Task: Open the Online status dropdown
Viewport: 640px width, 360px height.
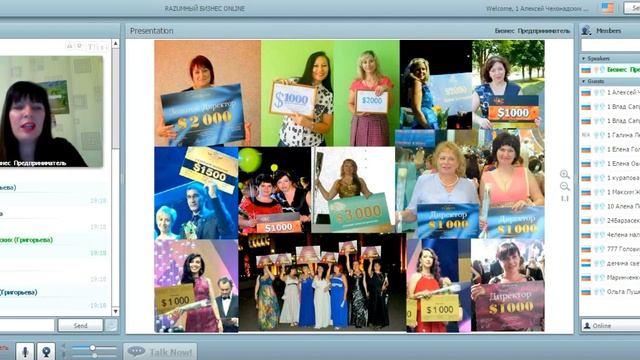Action: tap(611, 326)
